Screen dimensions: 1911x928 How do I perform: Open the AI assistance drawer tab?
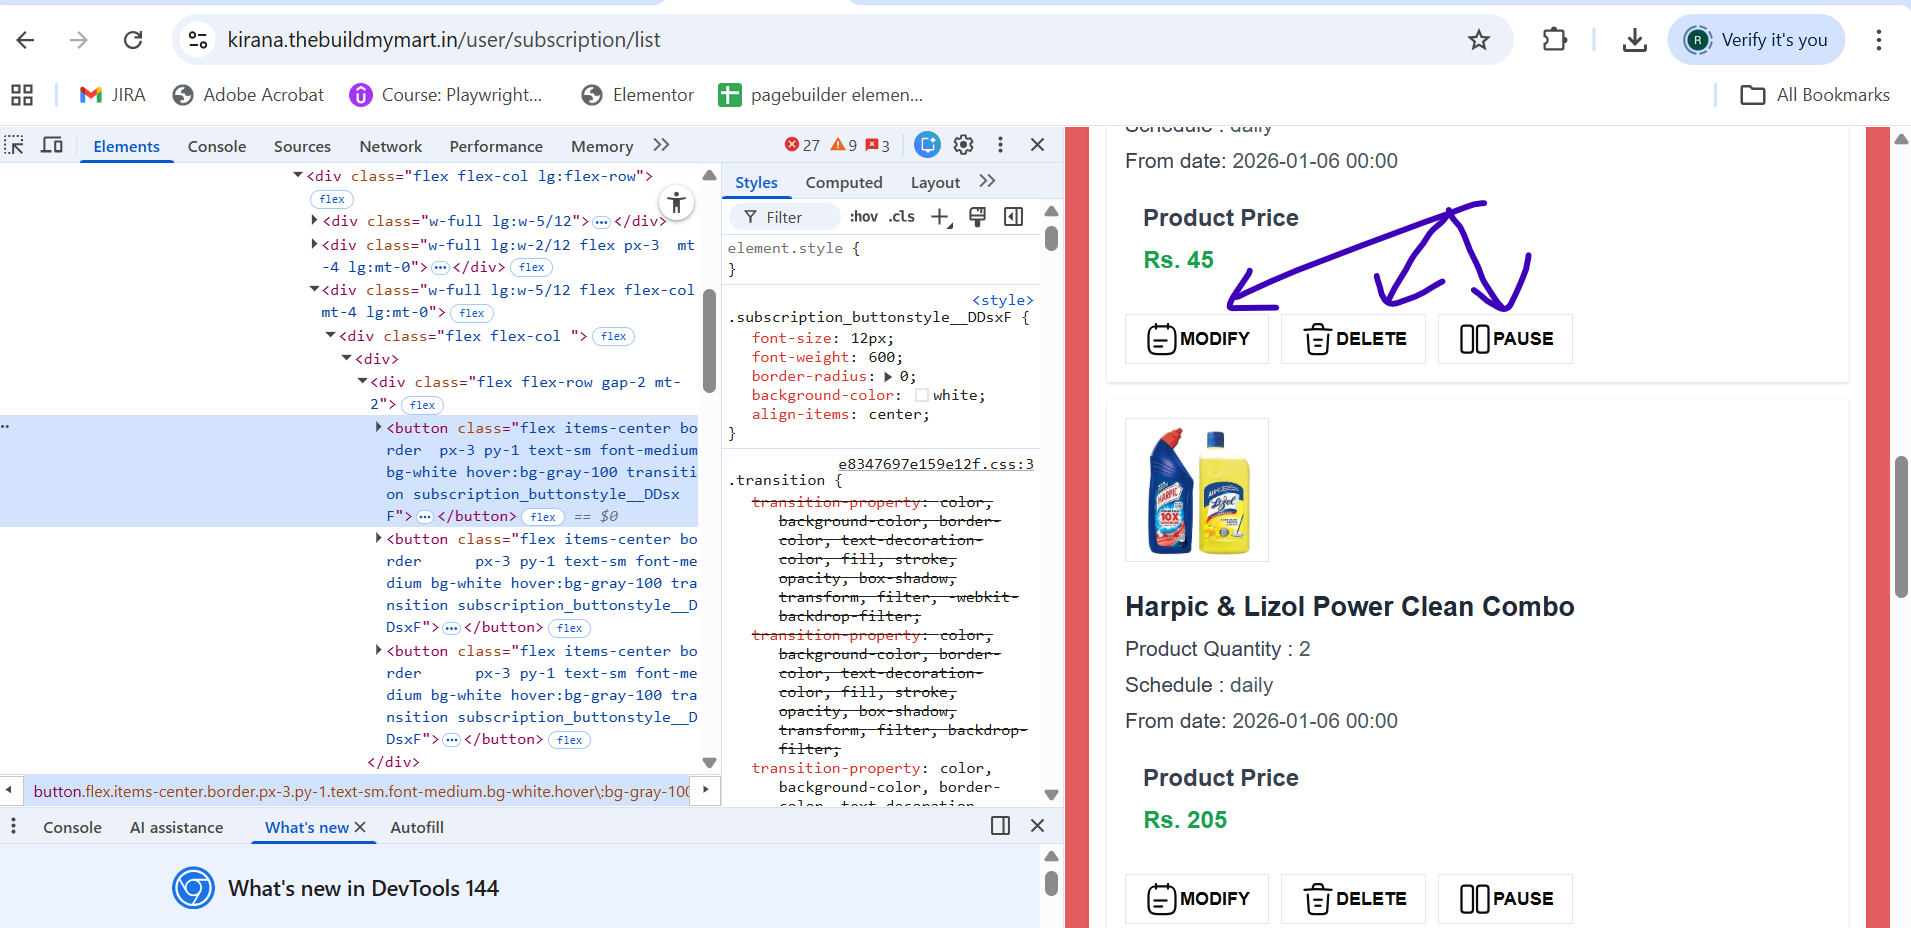[x=177, y=827]
